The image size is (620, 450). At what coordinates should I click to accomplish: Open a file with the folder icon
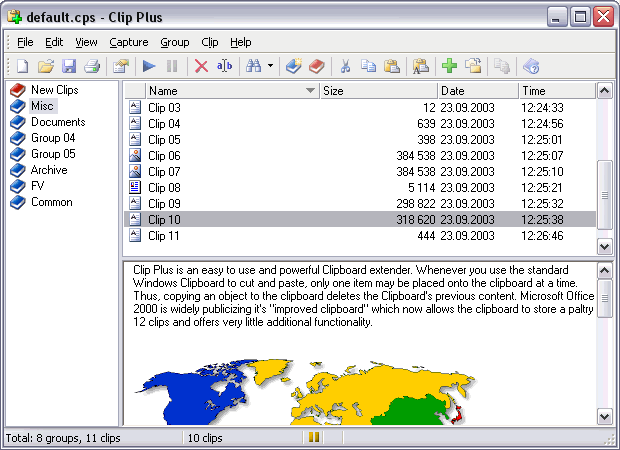46,66
